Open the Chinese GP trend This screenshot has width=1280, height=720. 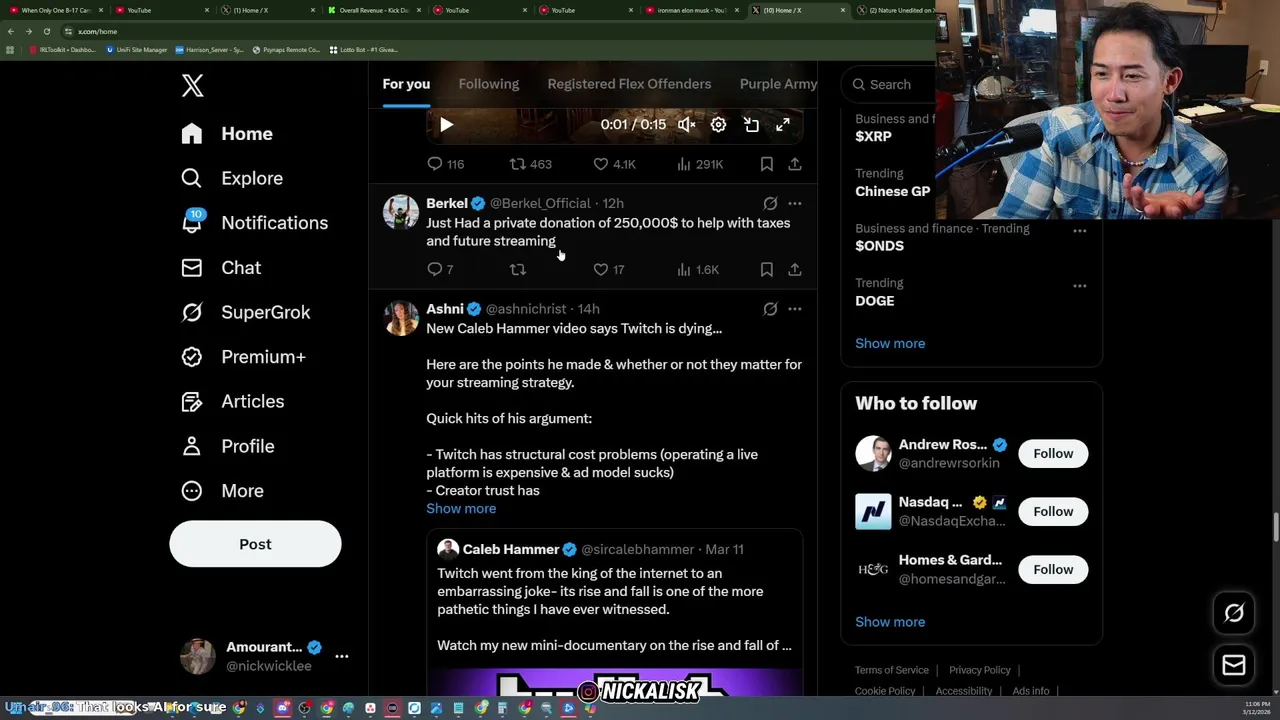pos(892,191)
